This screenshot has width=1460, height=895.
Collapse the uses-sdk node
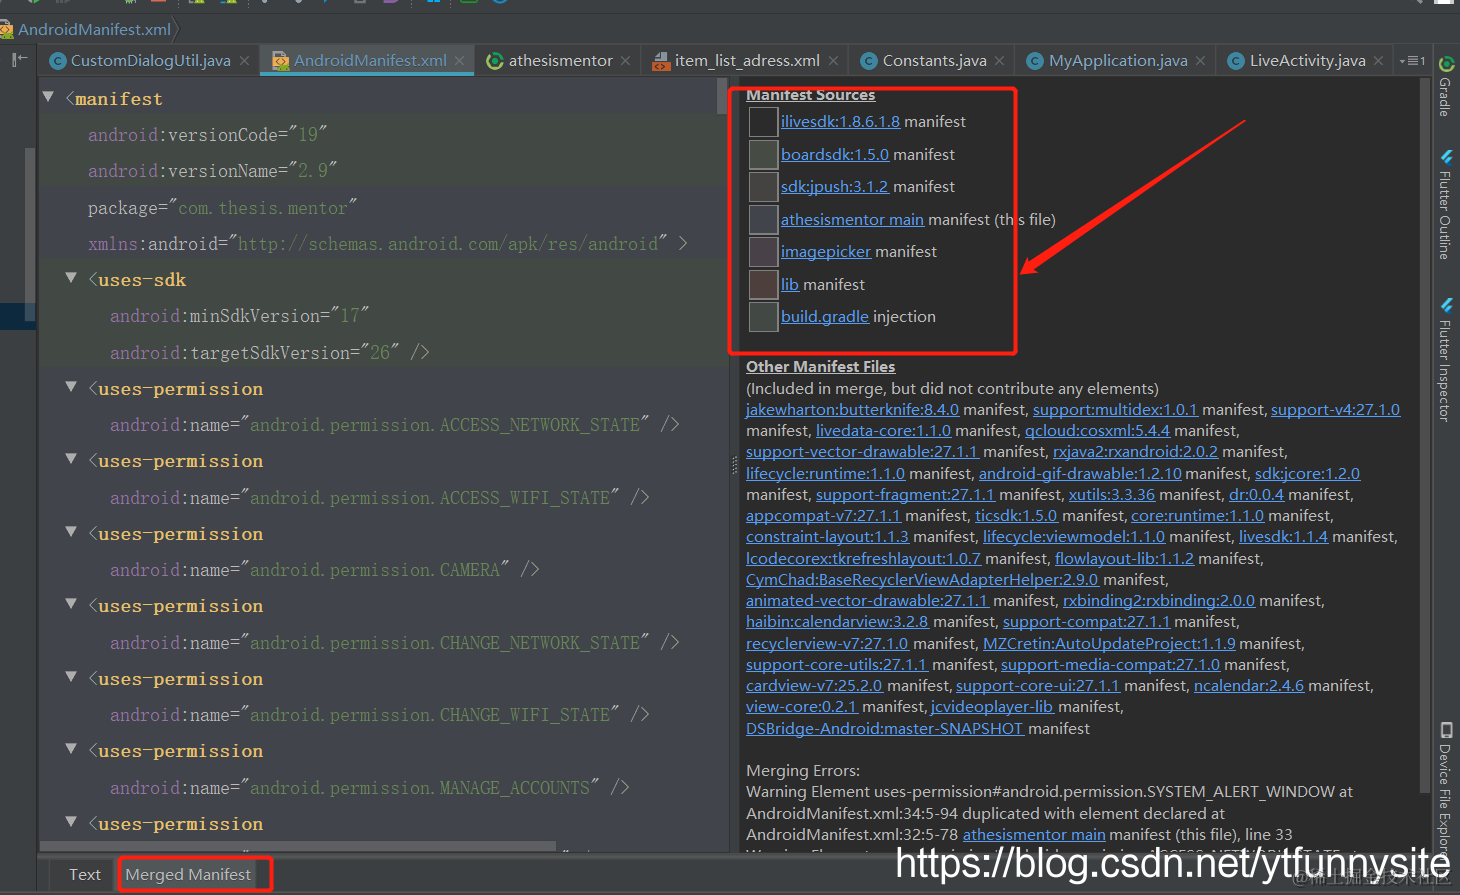pos(71,277)
